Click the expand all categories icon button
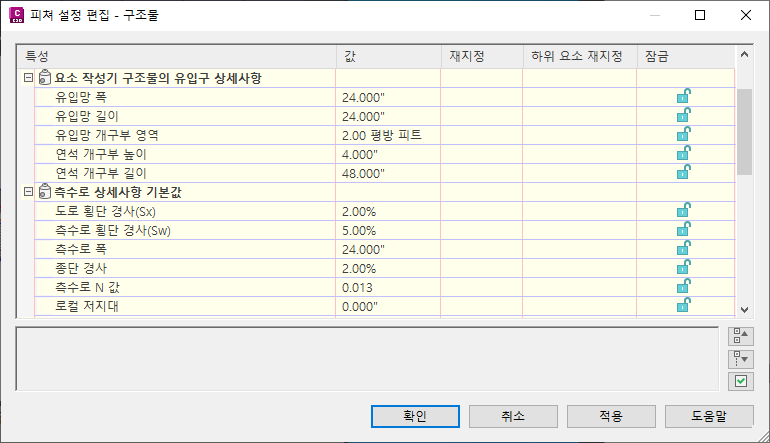 (x=741, y=359)
